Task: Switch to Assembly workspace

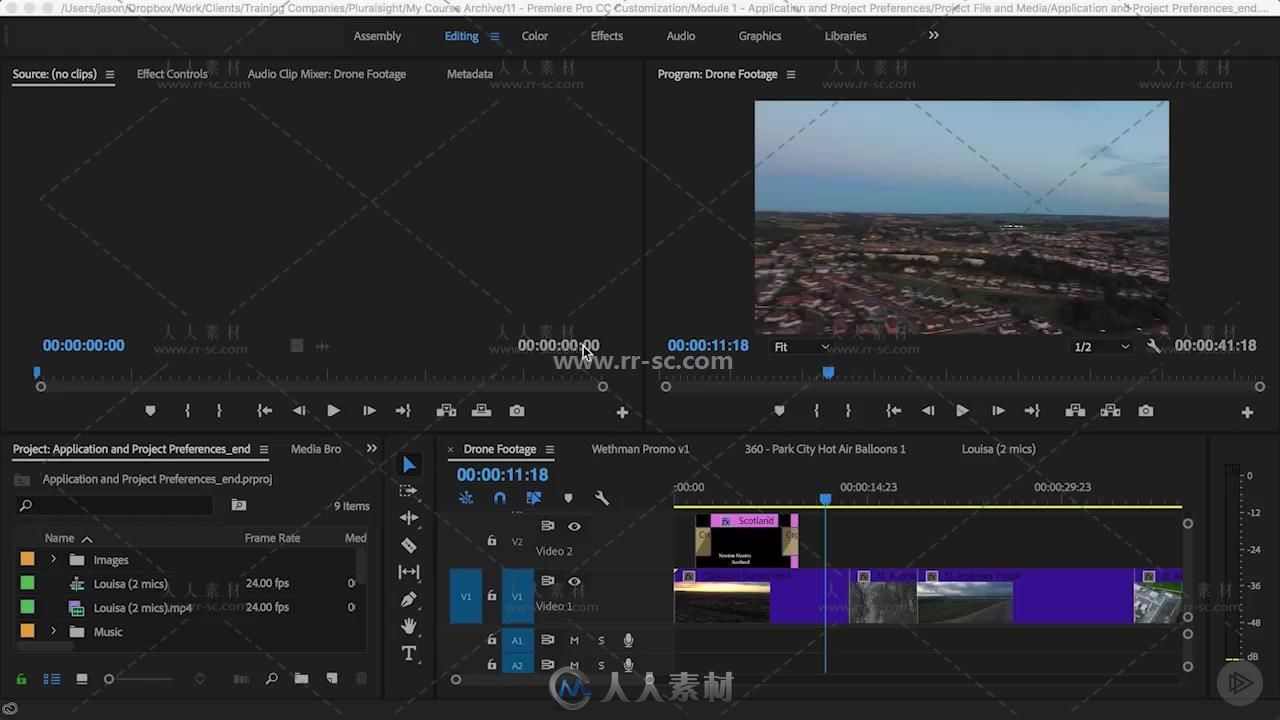Action: coord(377,36)
